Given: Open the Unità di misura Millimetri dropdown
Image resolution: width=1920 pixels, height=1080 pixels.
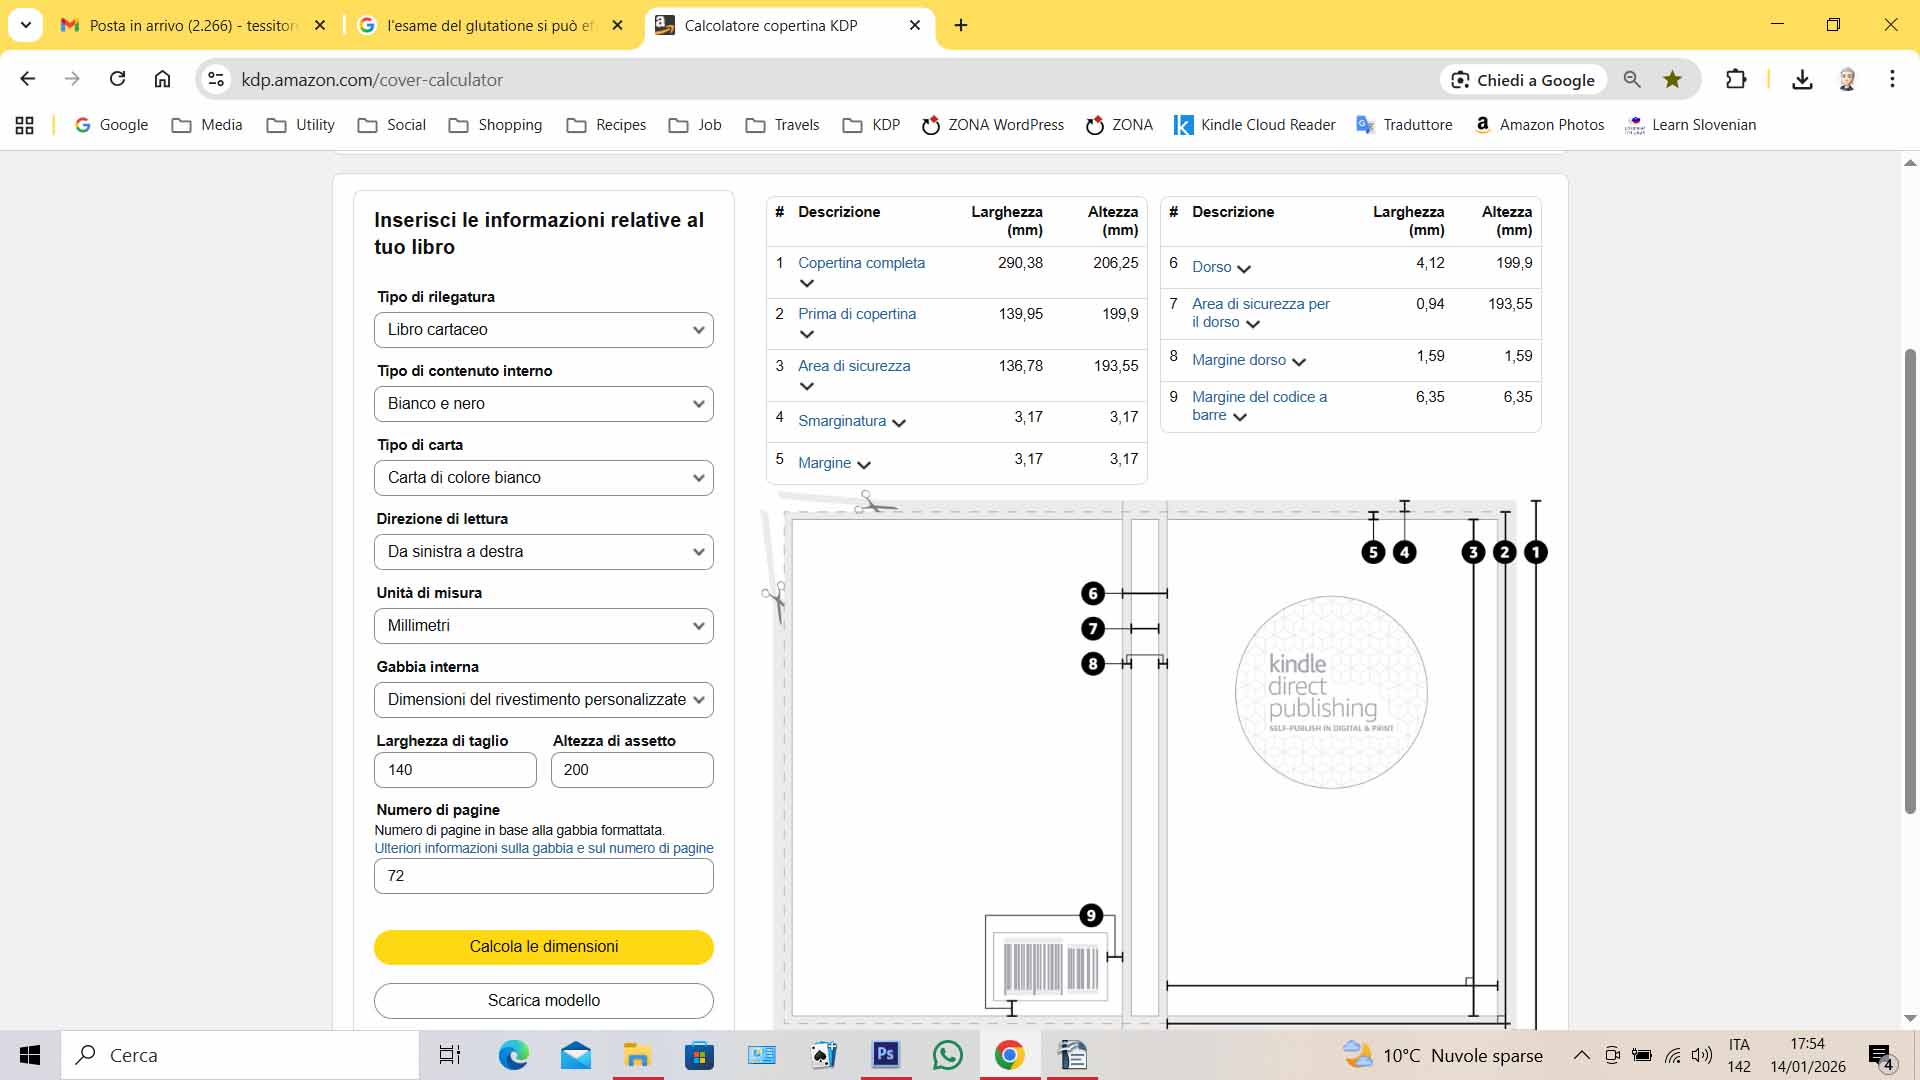Looking at the screenshot, I should (543, 626).
